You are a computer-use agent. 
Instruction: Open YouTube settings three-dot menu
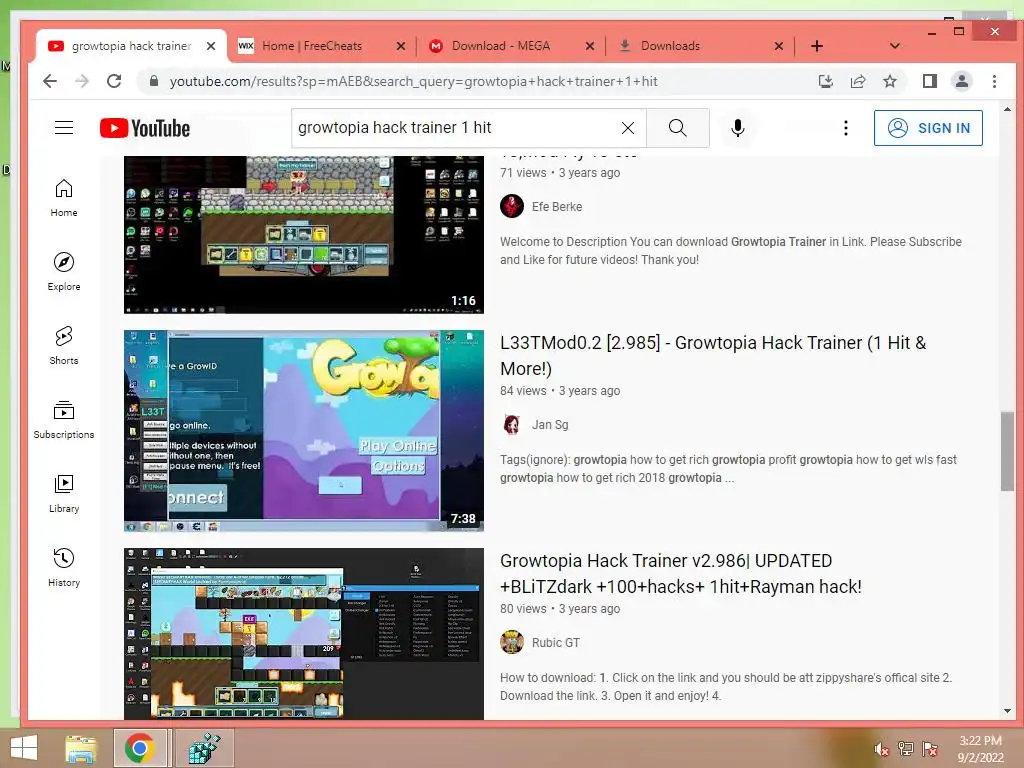coord(846,128)
